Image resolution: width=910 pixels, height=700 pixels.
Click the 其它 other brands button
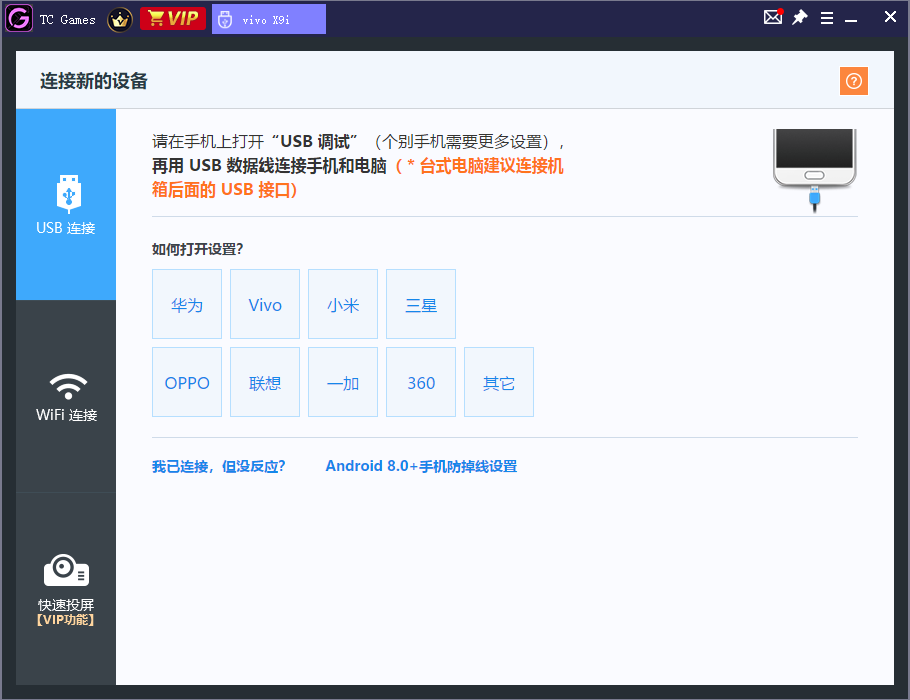point(499,382)
